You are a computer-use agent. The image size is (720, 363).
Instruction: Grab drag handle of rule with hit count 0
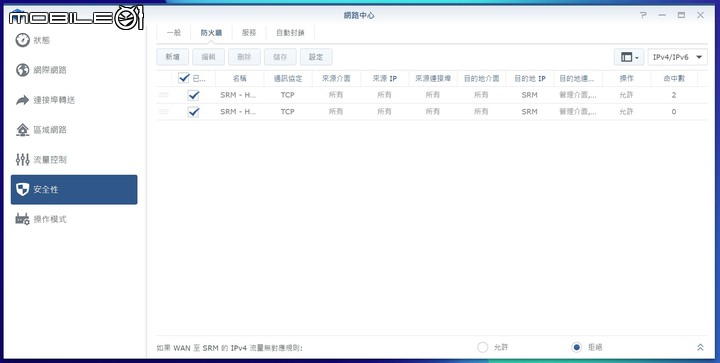pos(163,112)
